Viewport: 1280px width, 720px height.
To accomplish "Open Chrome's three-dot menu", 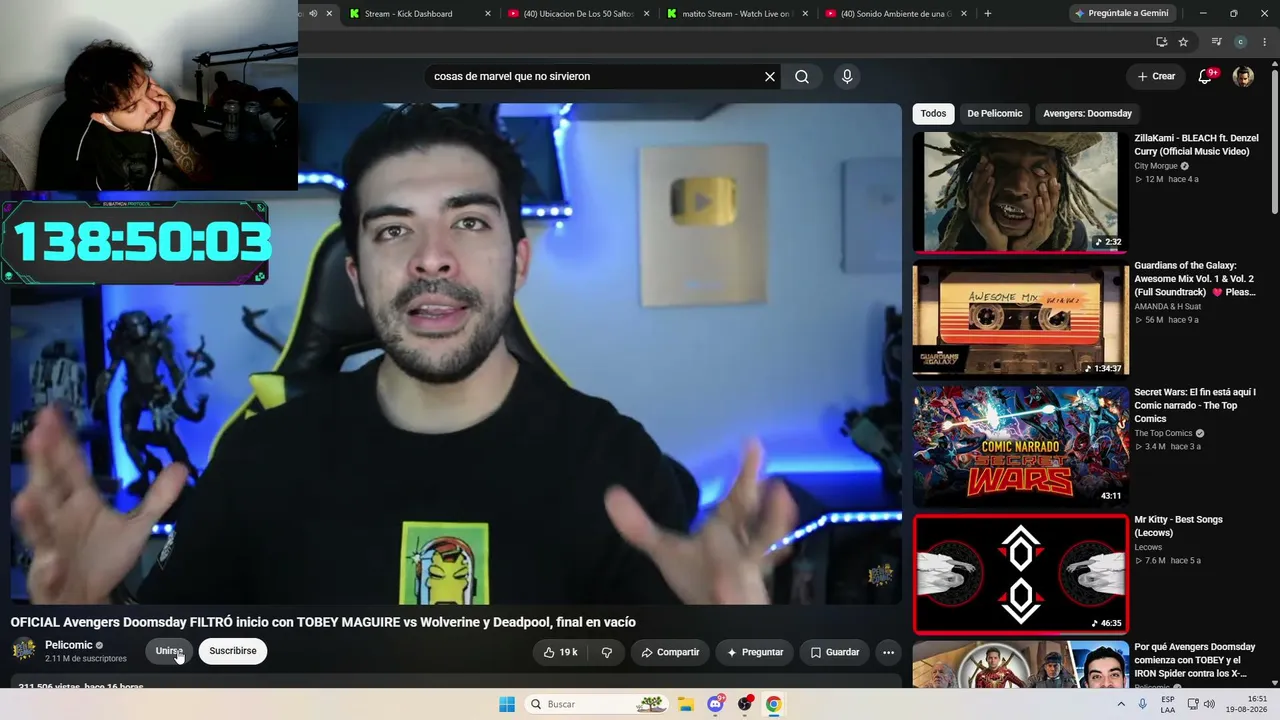I will coord(1265,42).
